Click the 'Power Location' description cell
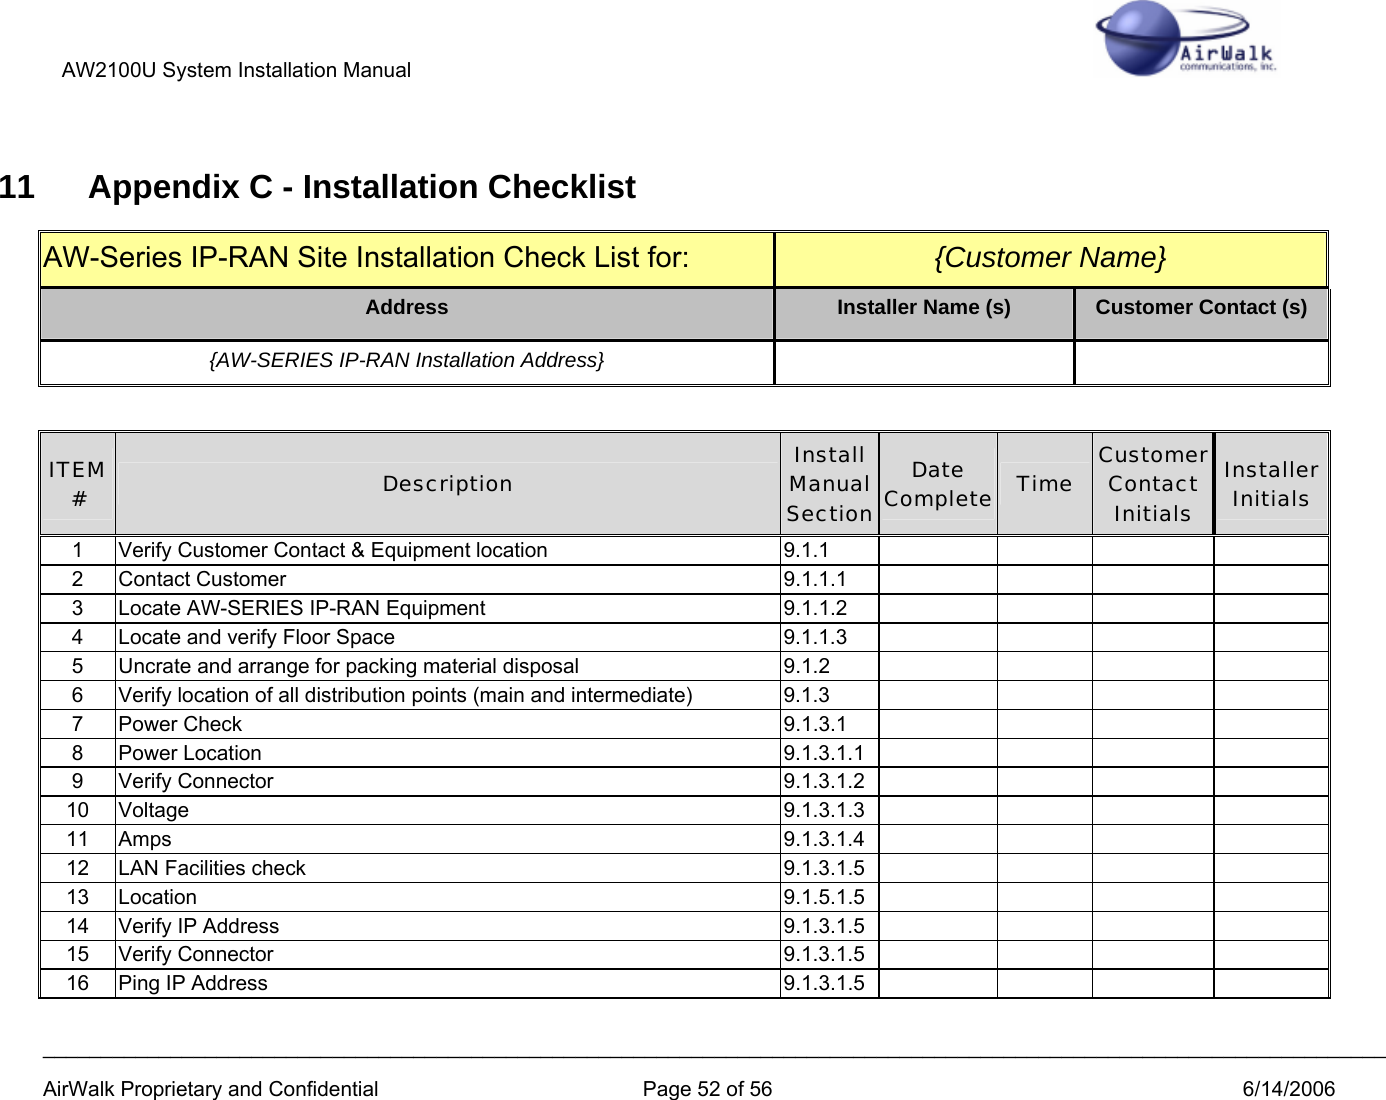 point(447,754)
